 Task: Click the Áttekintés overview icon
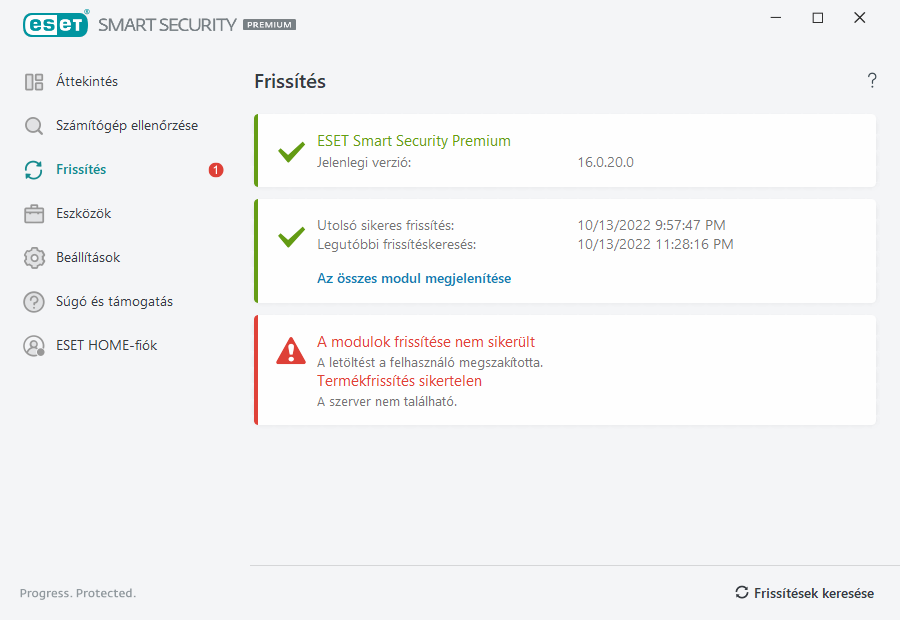(x=34, y=82)
